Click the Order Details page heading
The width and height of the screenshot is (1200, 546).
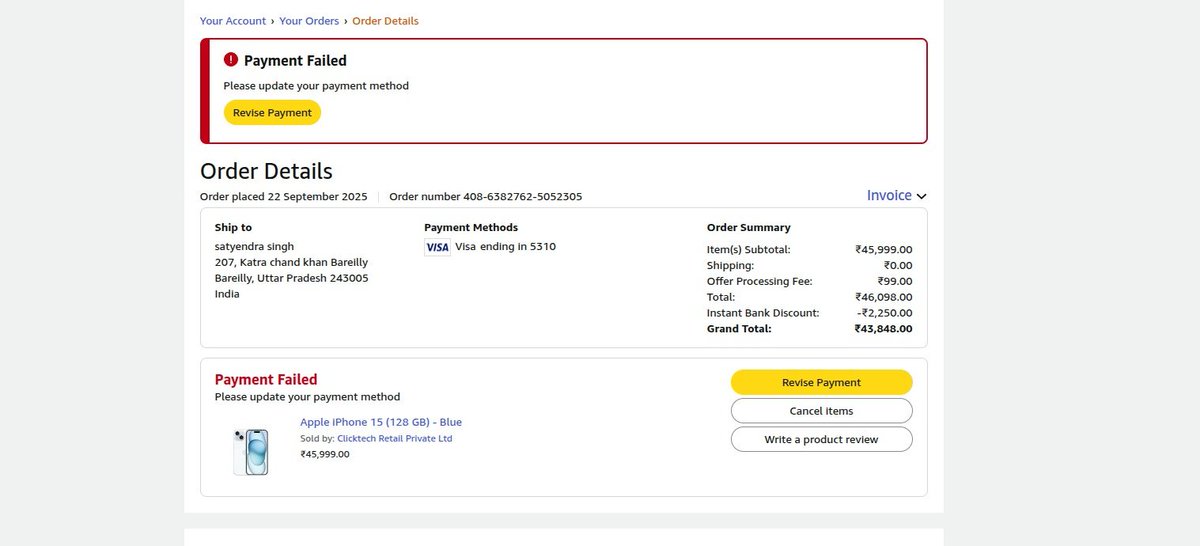coord(266,171)
